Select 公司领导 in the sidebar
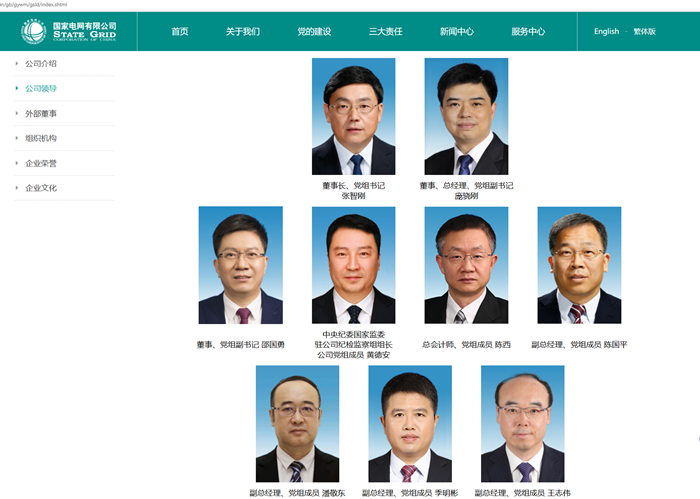 click(x=41, y=88)
